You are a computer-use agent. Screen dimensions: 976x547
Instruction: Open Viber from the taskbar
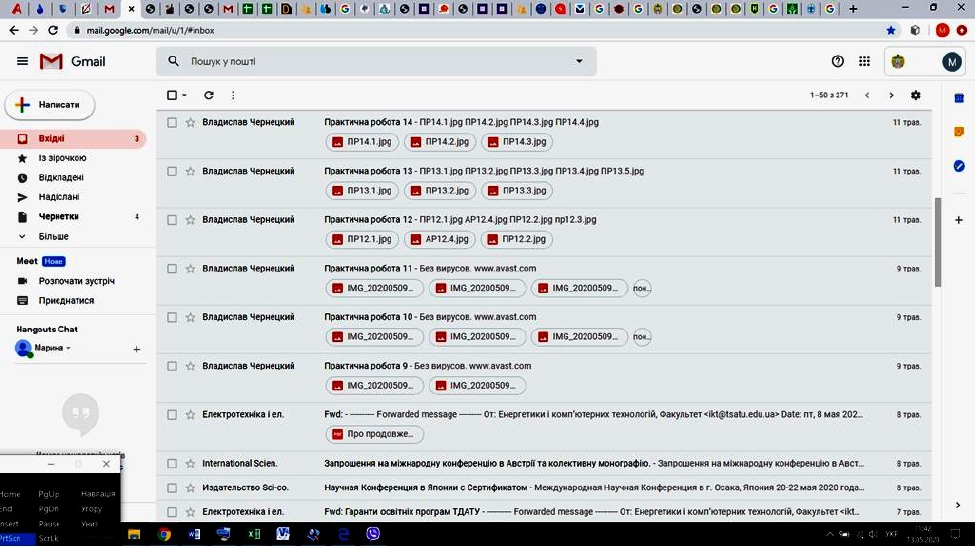(x=373, y=534)
